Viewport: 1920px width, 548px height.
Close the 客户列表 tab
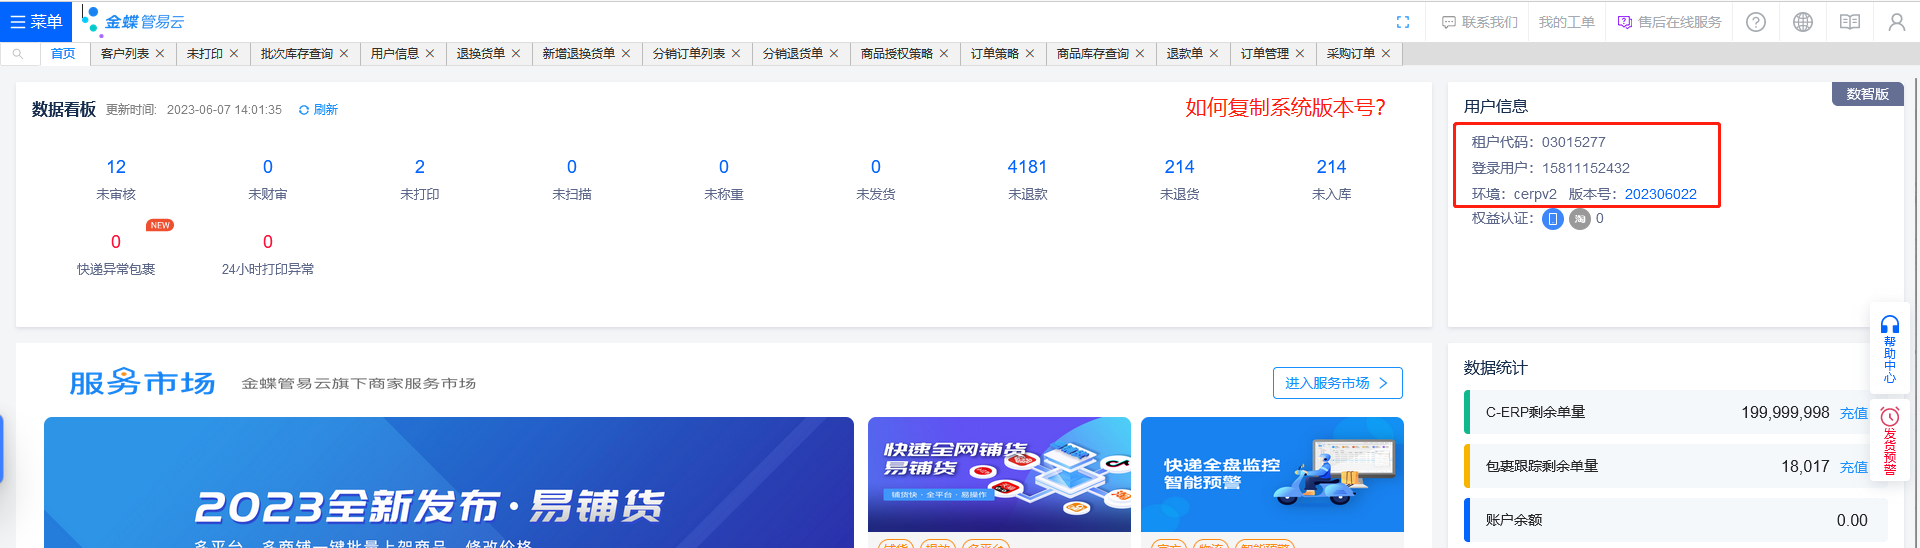pos(160,54)
